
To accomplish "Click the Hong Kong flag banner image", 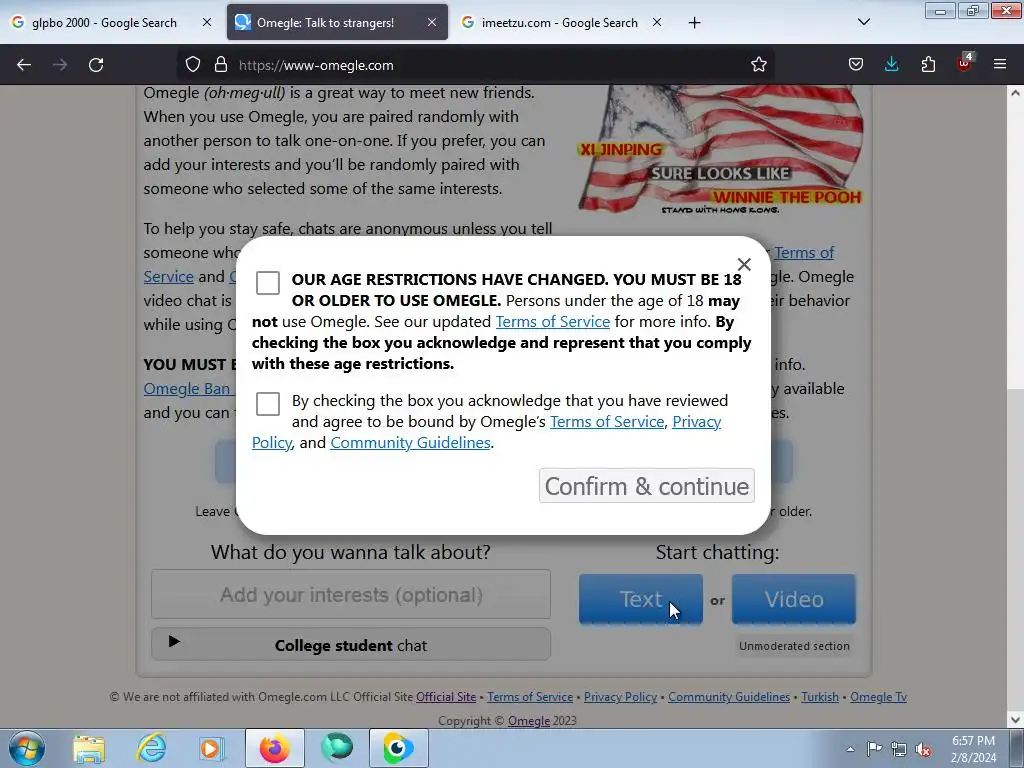I will coord(720,149).
